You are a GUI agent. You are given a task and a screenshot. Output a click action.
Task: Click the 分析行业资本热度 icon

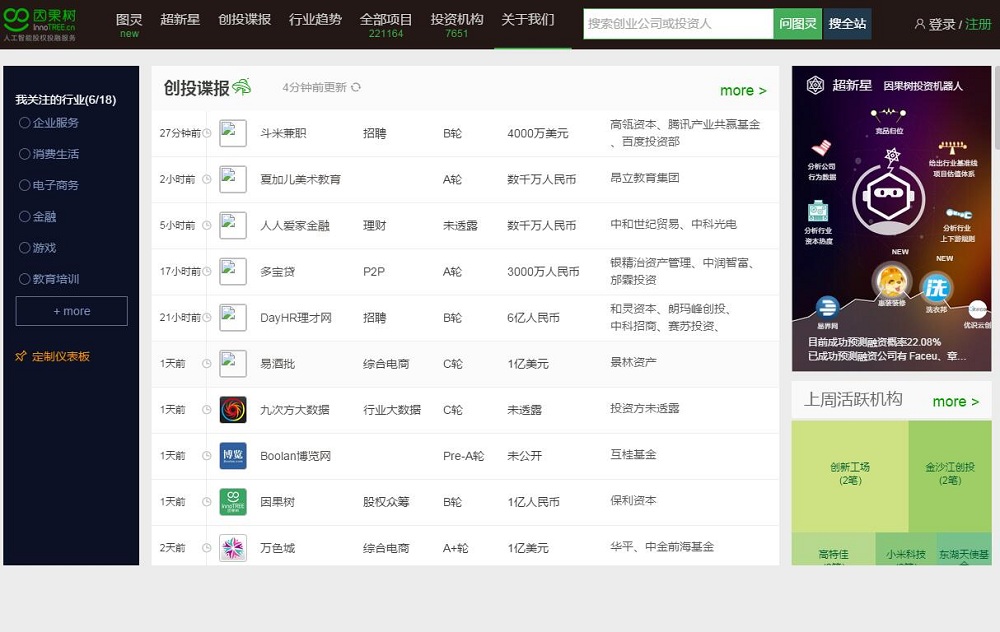pos(818,210)
